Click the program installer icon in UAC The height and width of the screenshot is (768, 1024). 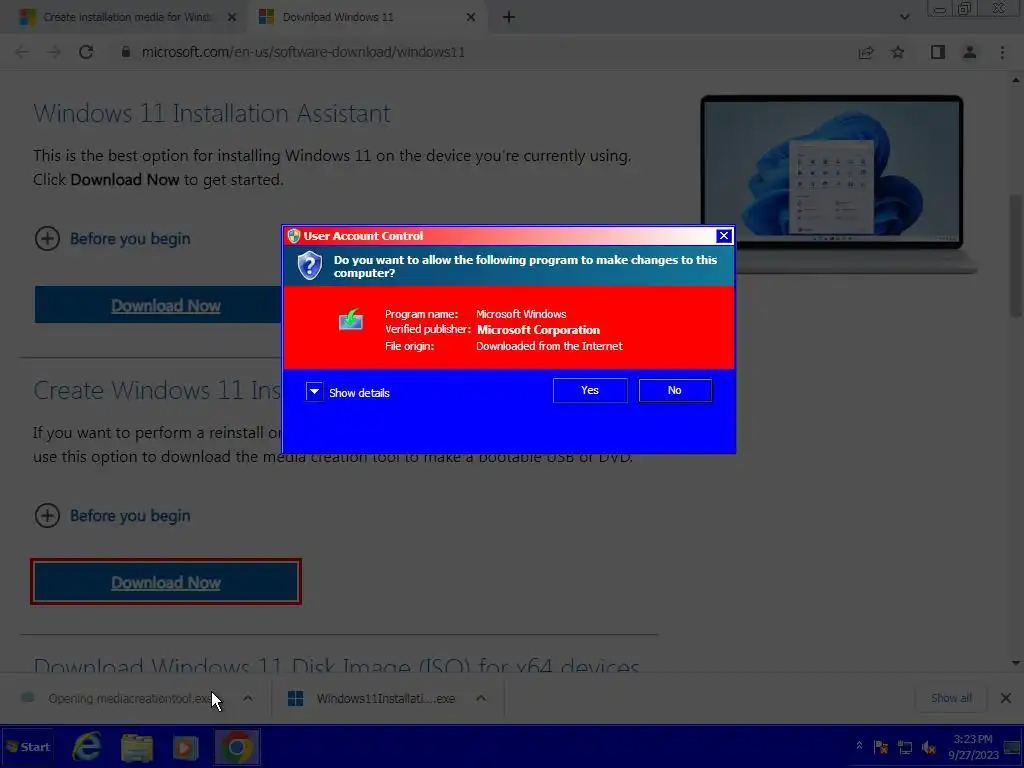tap(351, 320)
